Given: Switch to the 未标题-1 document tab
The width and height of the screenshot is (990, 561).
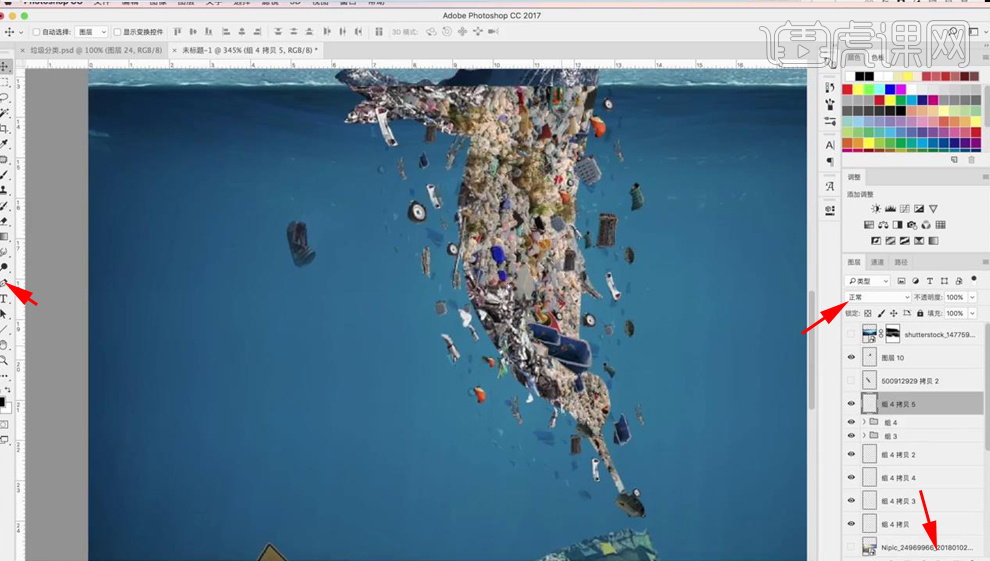Looking at the screenshot, I should [x=249, y=50].
